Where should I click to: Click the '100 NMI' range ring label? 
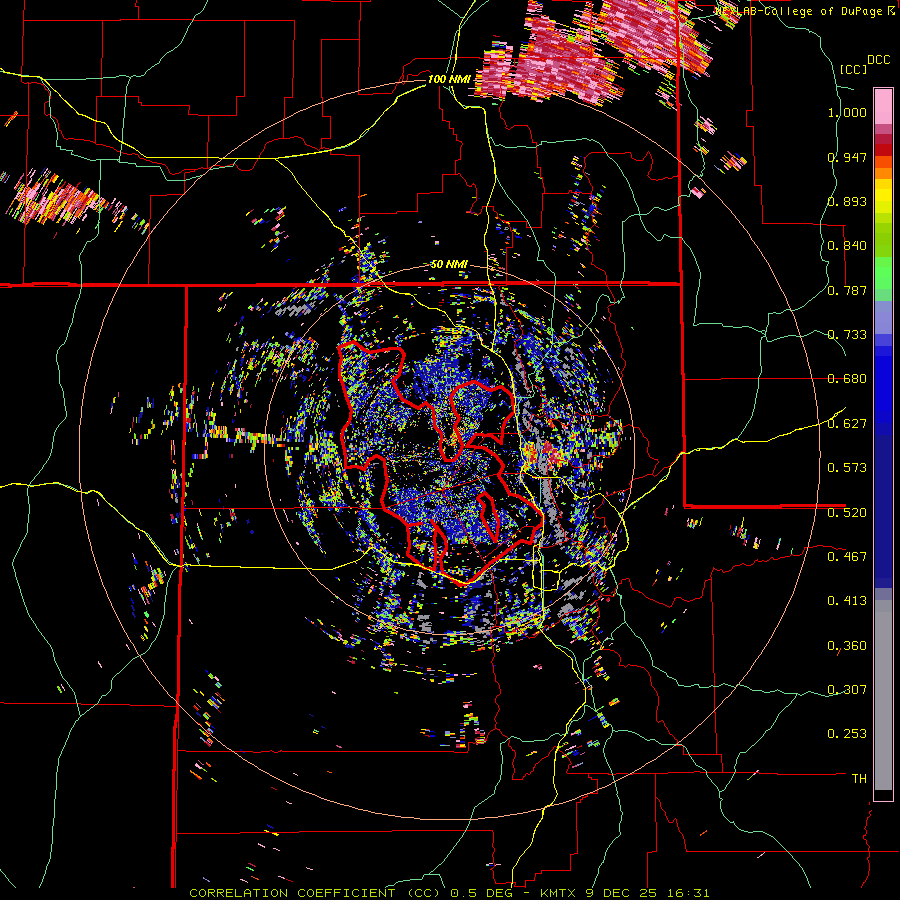click(x=448, y=79)
